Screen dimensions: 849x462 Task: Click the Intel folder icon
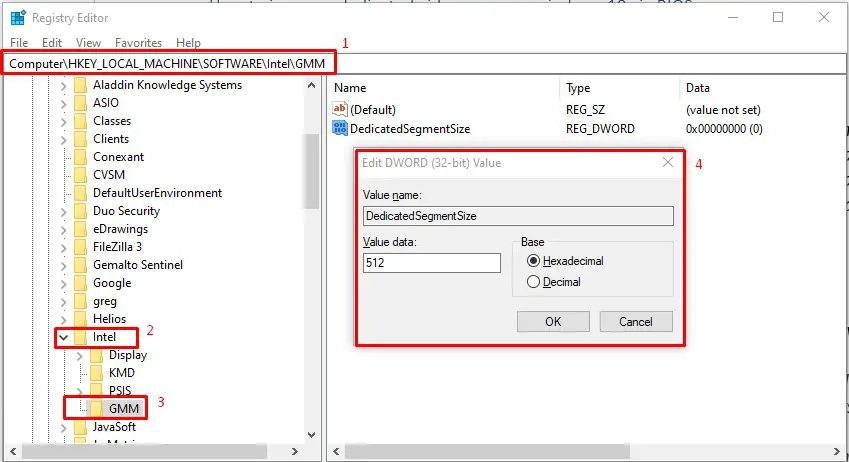point(80,337)
